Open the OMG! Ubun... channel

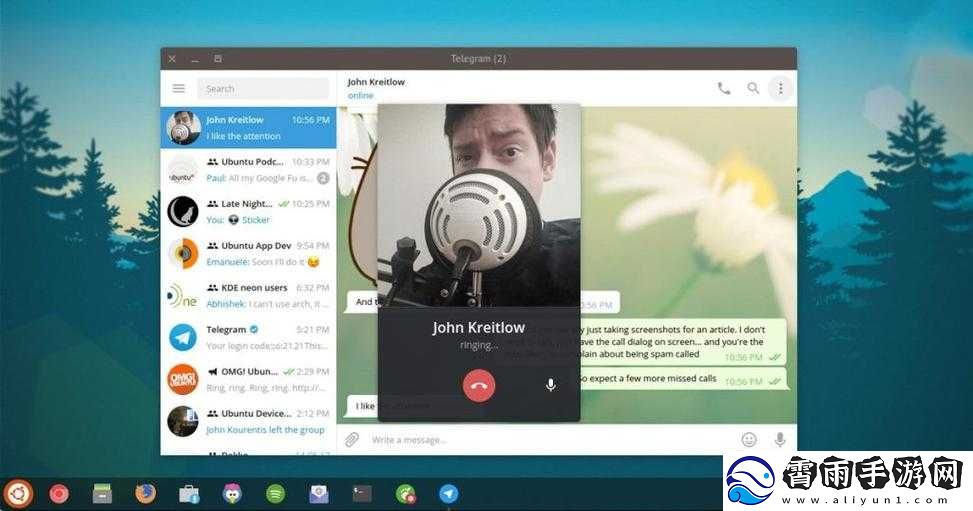[x=248, y=379]
